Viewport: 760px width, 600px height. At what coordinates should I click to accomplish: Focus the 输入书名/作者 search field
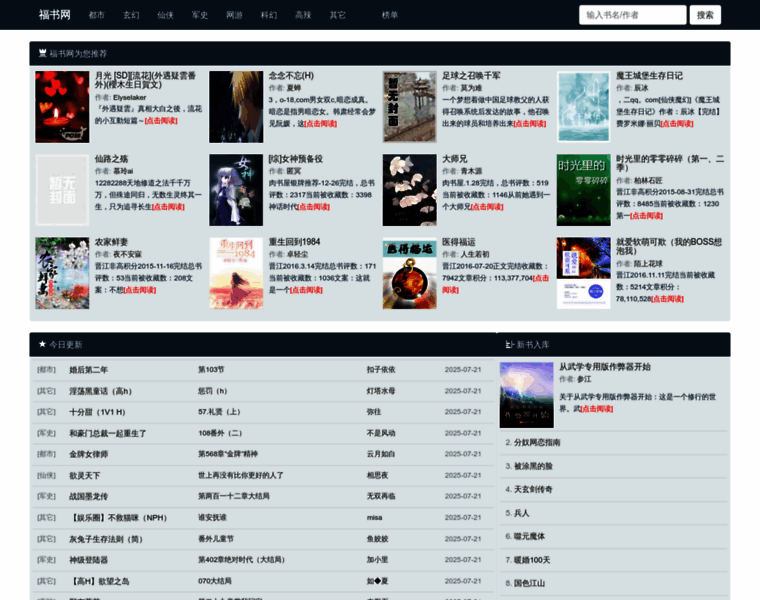[633, 15]
